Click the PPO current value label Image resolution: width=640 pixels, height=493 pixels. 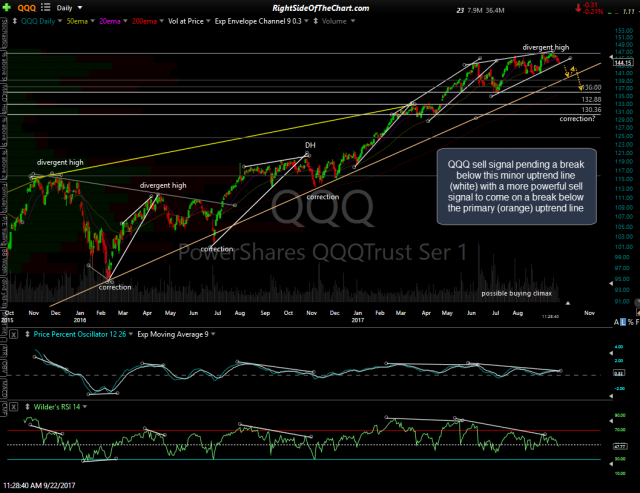617,373
